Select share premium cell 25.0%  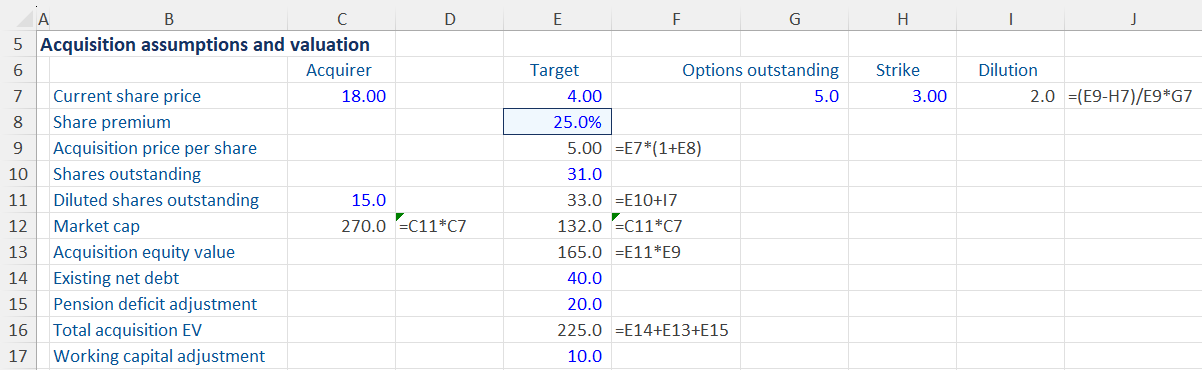click(557, 122)
